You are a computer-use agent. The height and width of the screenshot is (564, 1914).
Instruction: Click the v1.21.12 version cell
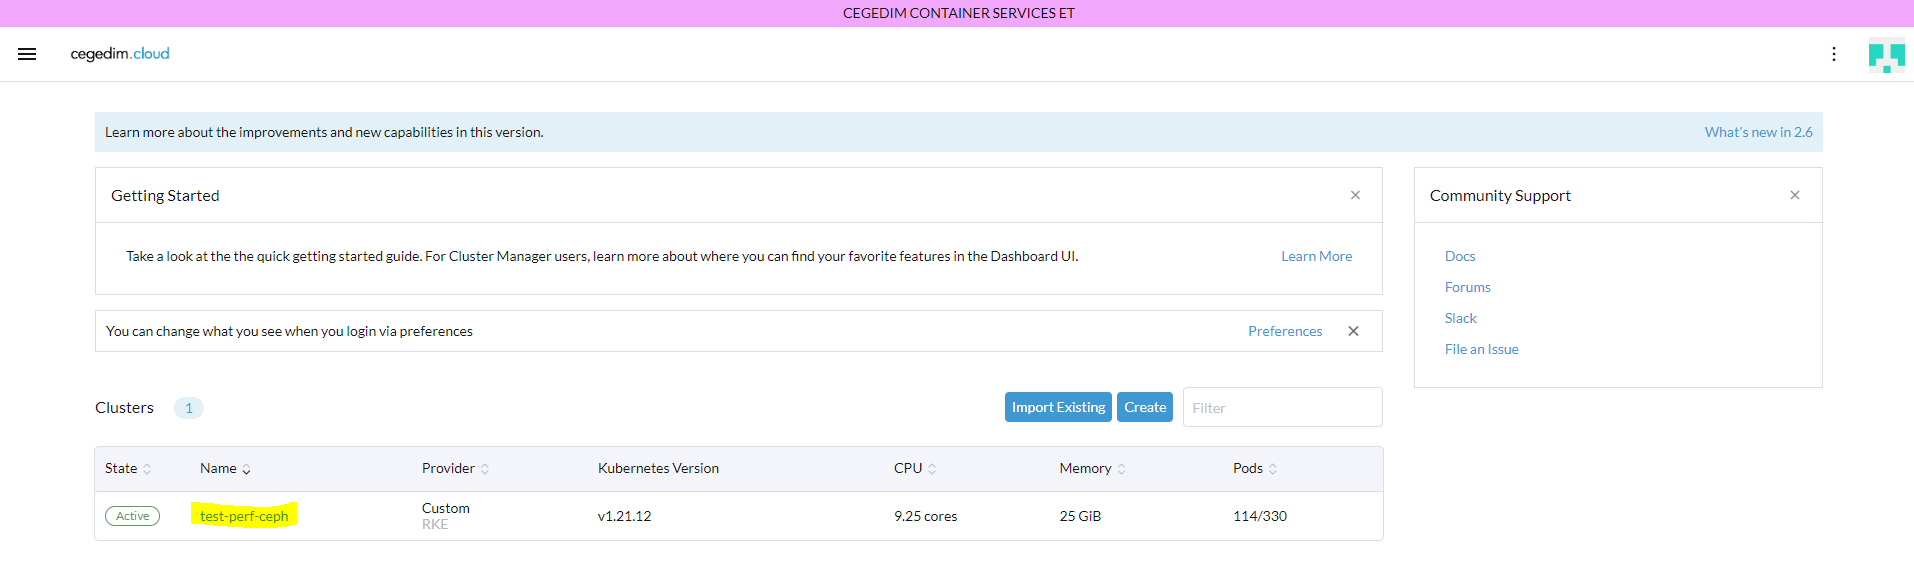624,516
